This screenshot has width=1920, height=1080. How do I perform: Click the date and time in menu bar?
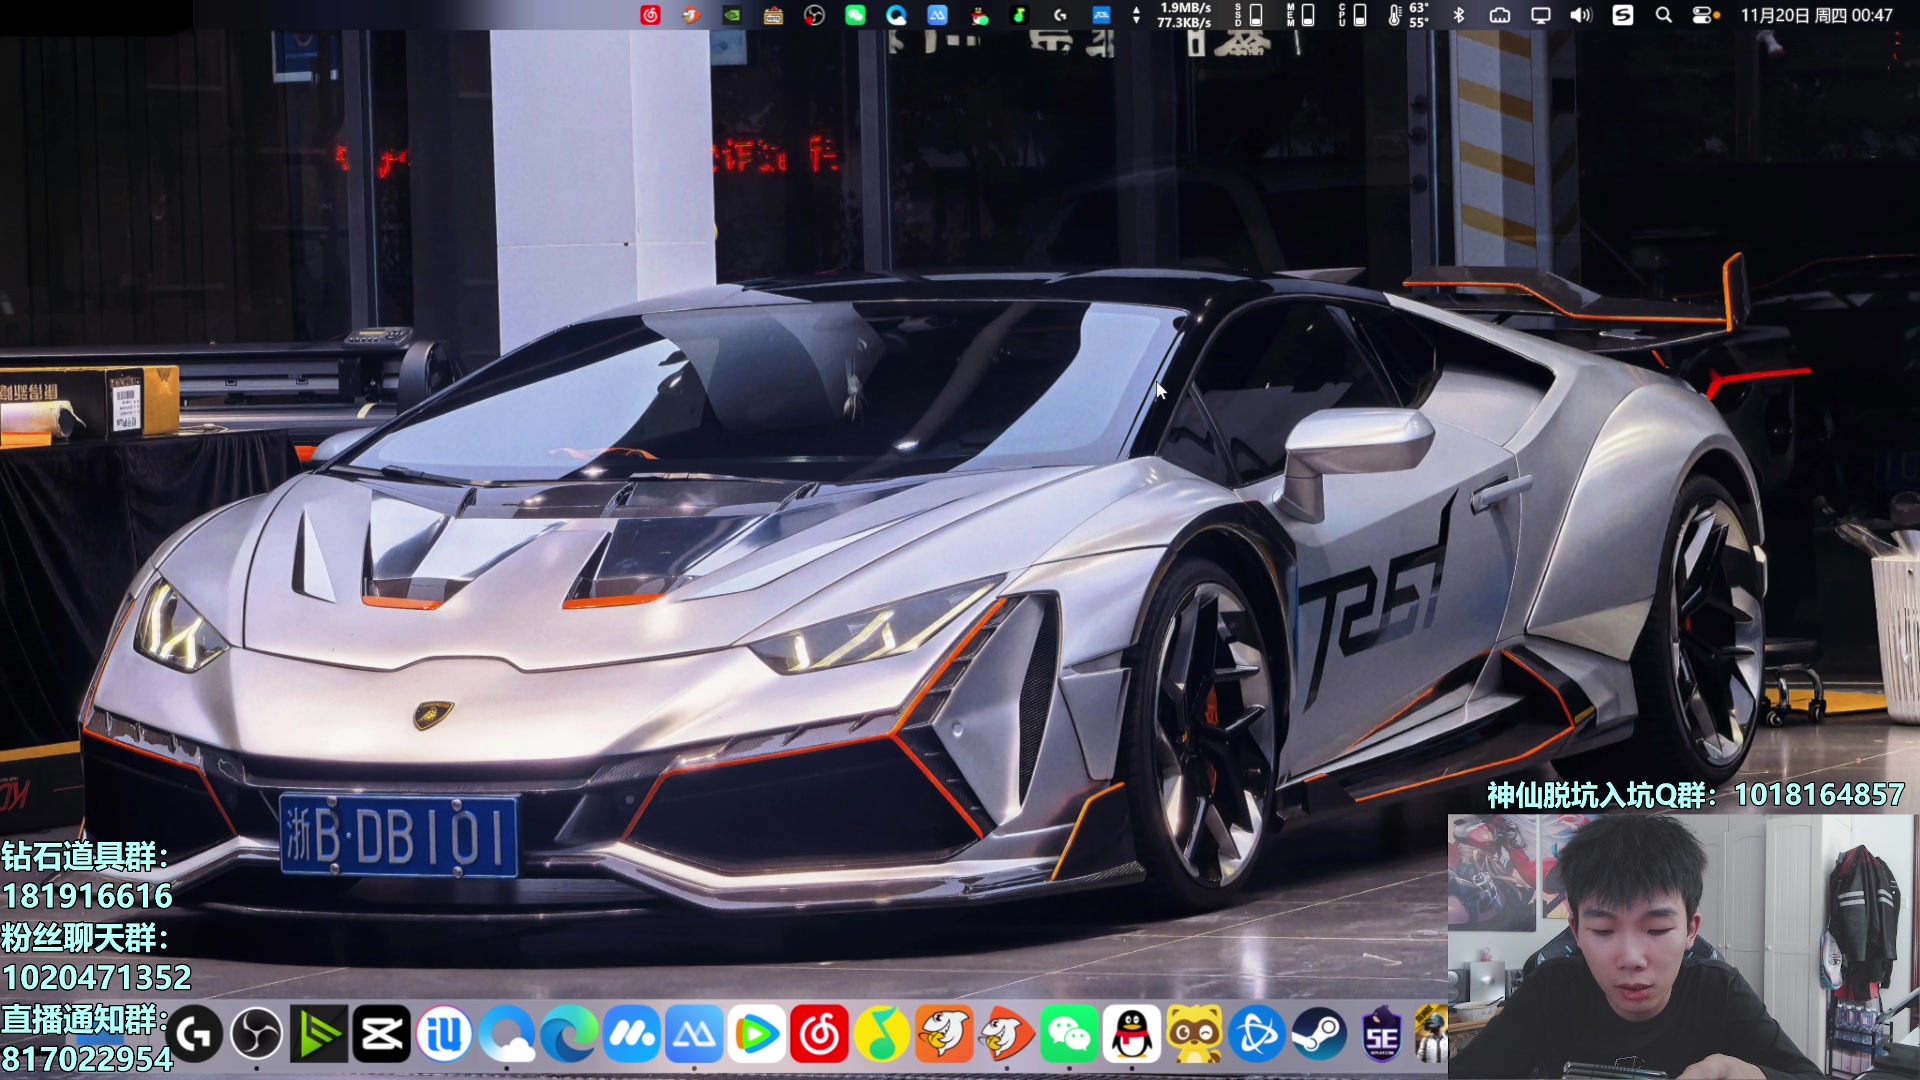(1816, 15)
